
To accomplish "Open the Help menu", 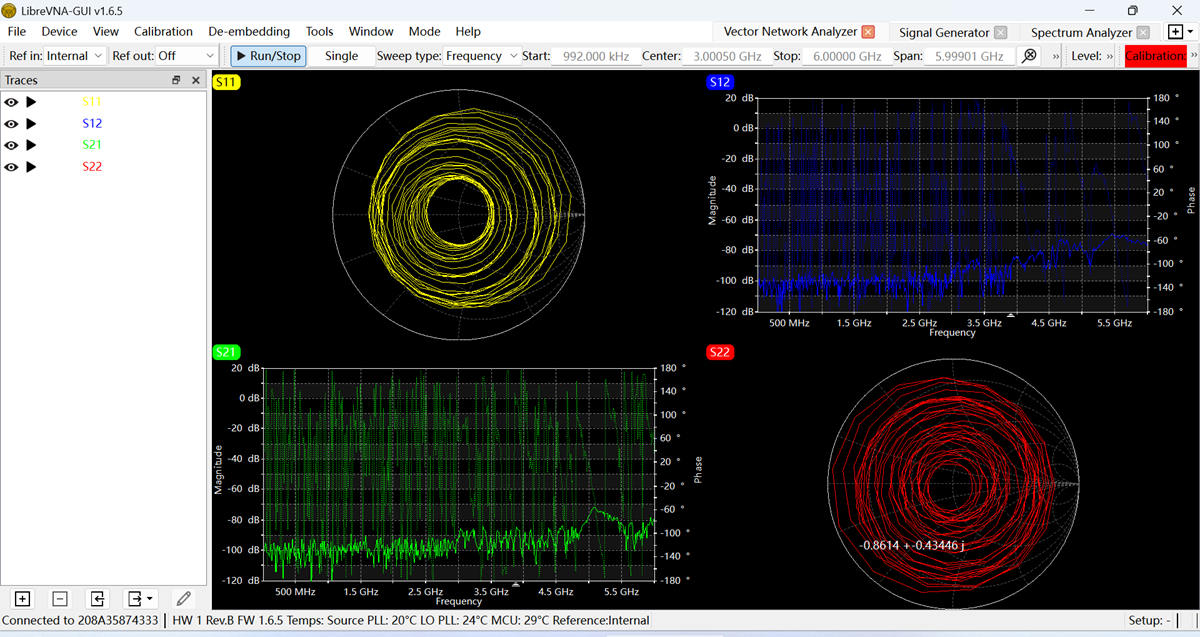I will pos(468,32).
